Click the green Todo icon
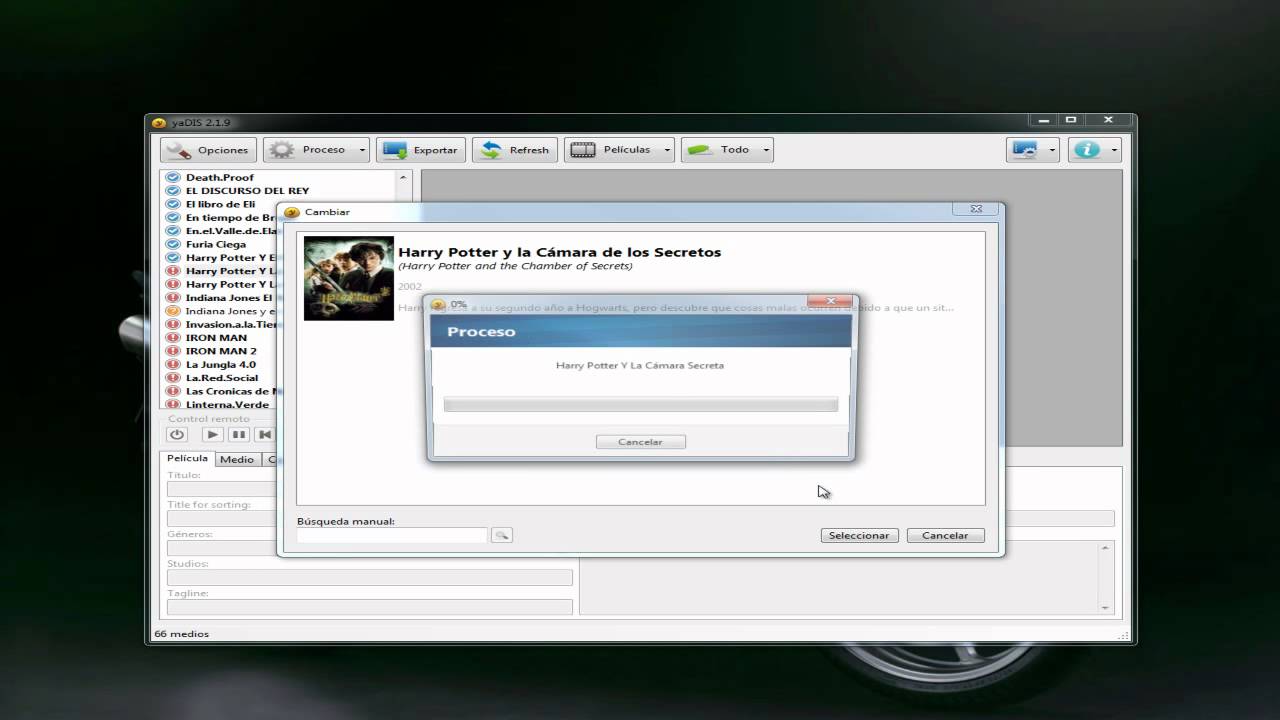Image resolution: width=1280 pixels, height=720 pixels. click(700, 150)
